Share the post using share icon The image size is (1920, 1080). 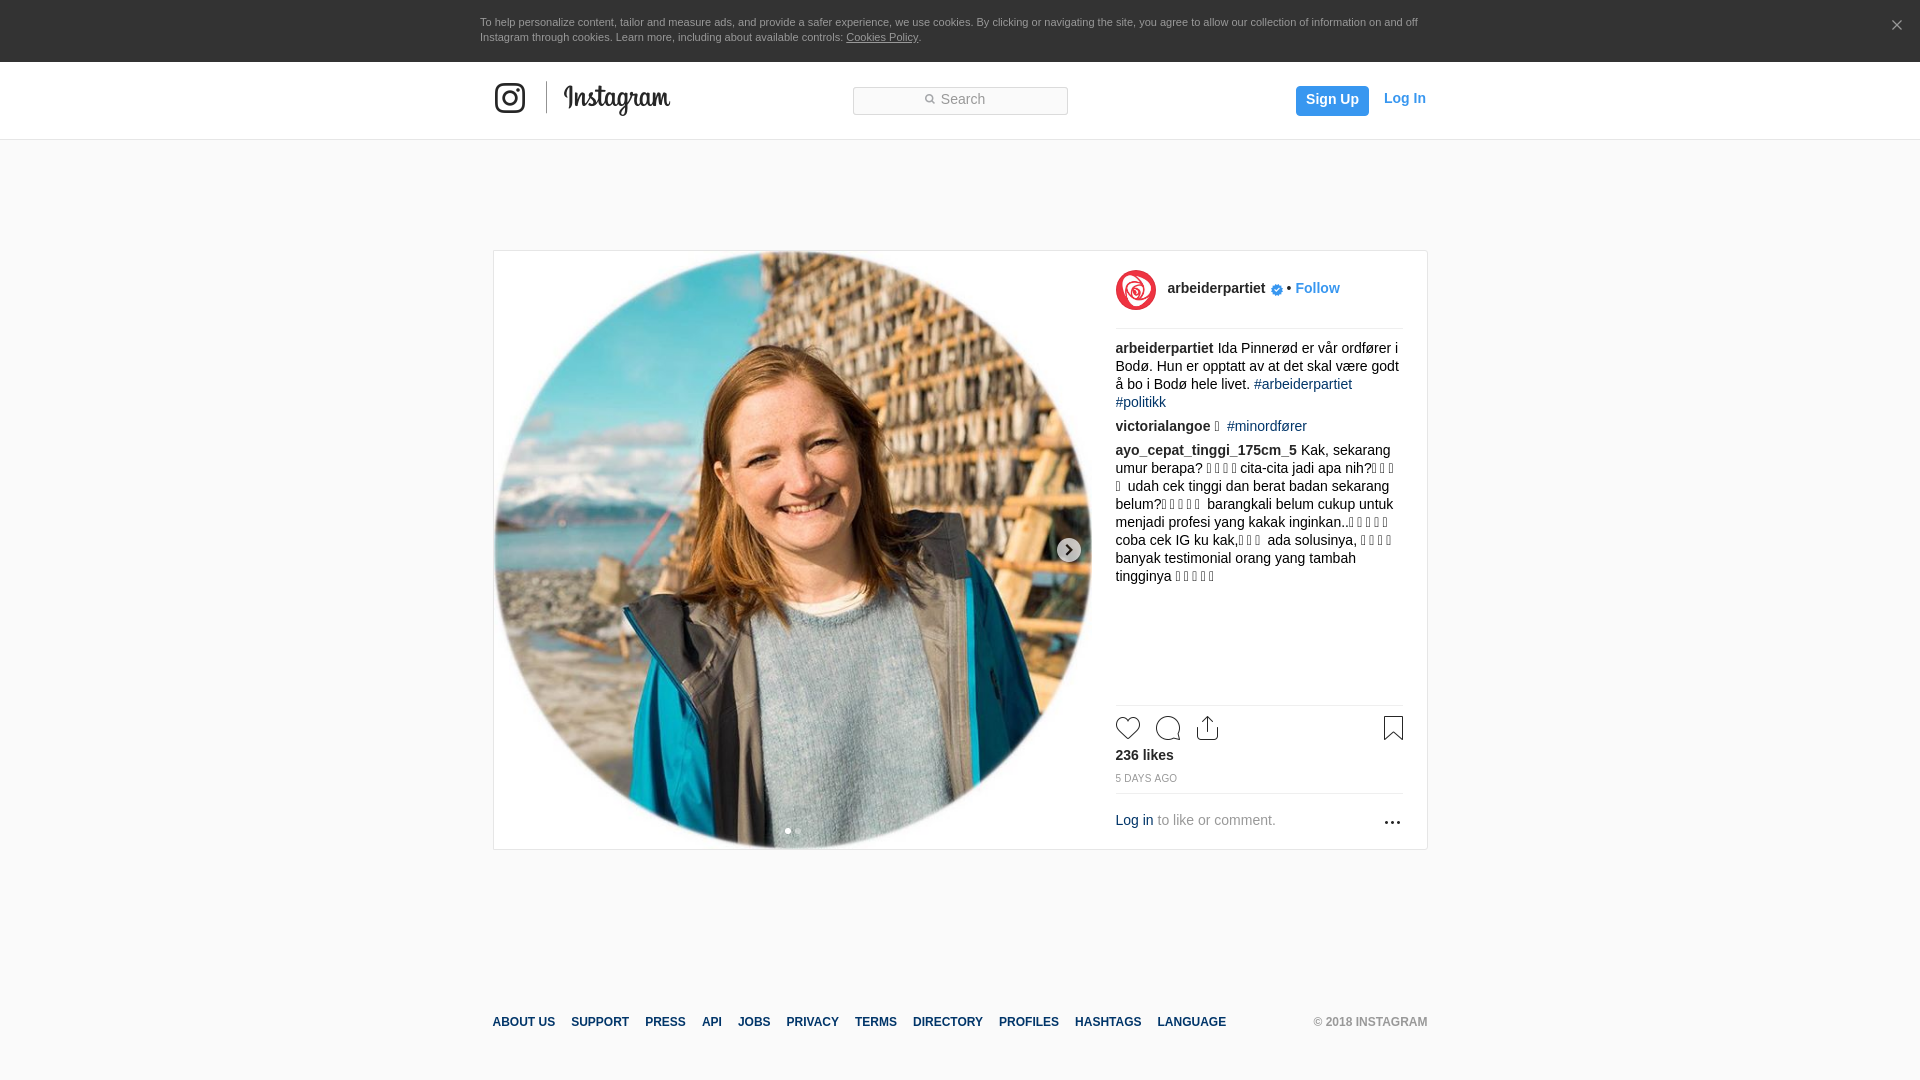point(1207,728)
